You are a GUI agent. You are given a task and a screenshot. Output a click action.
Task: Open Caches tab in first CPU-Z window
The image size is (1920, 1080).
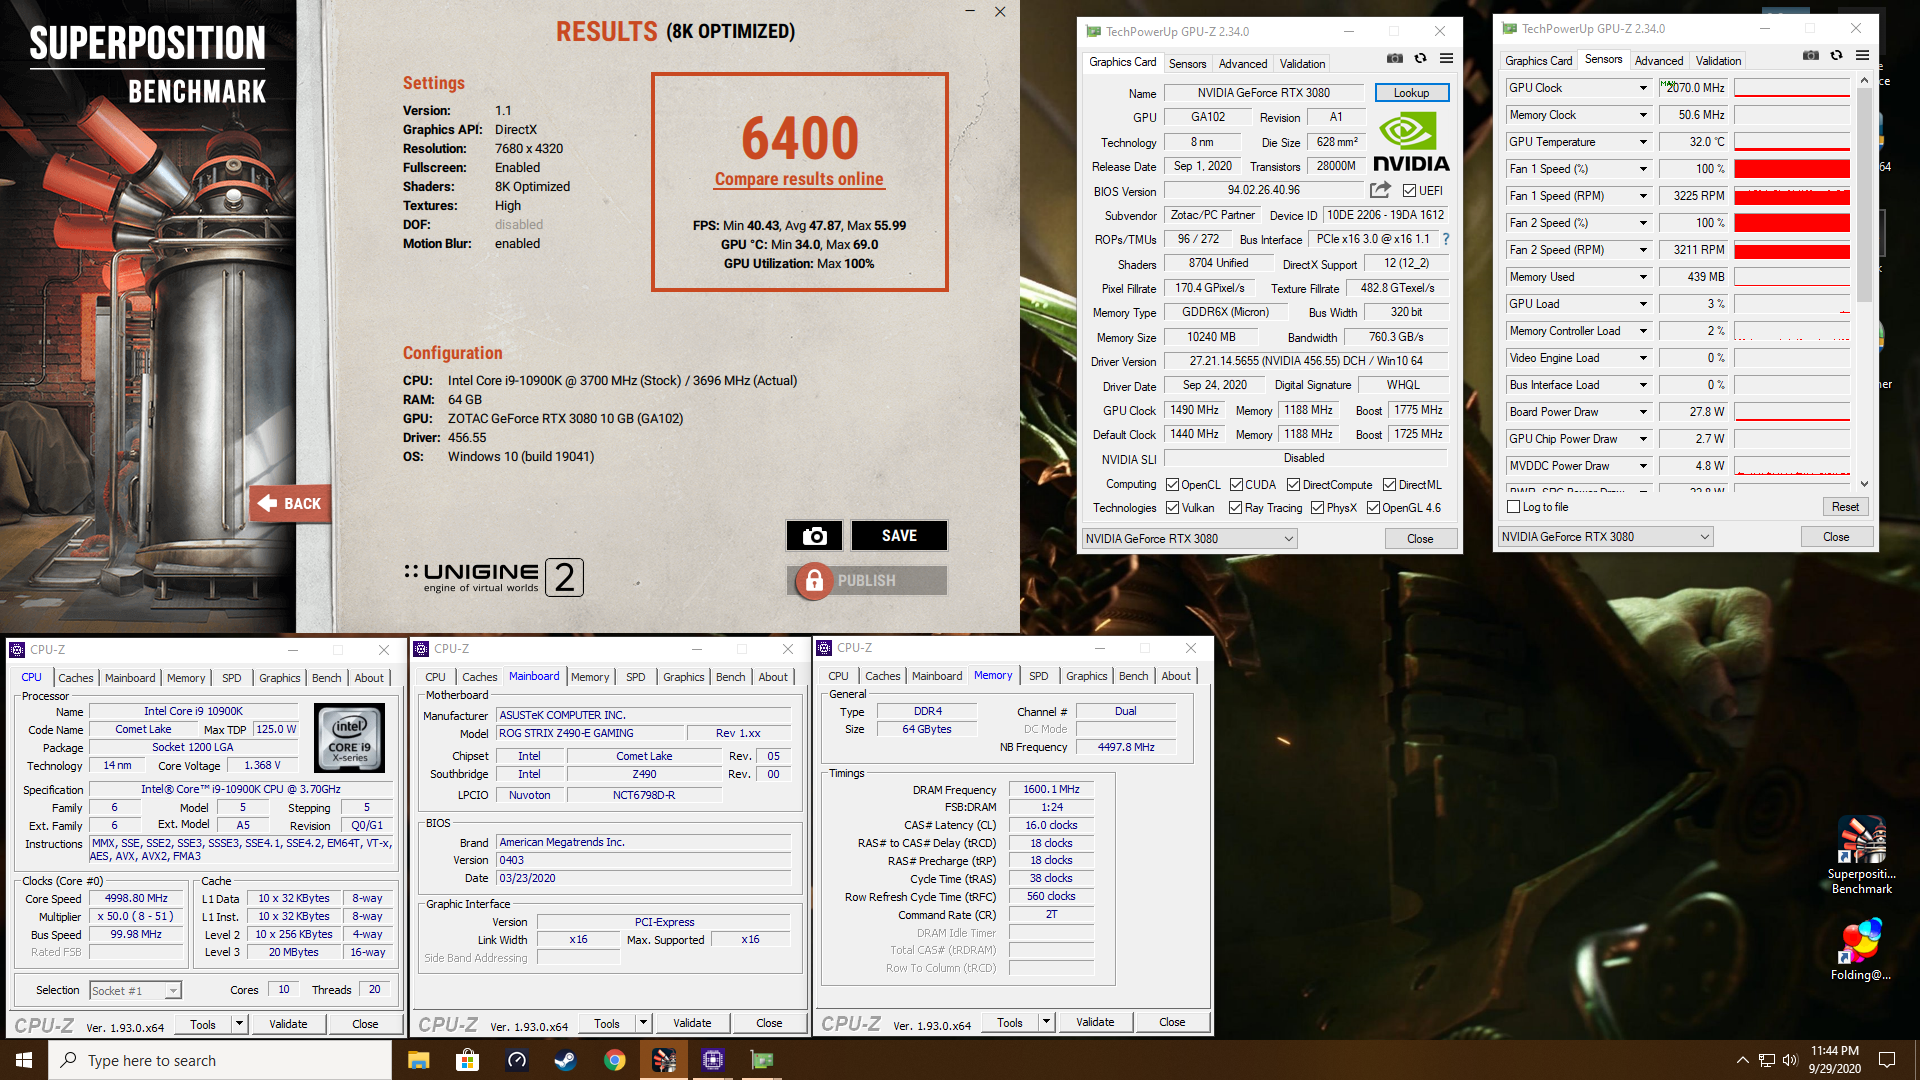pos(75,678)
